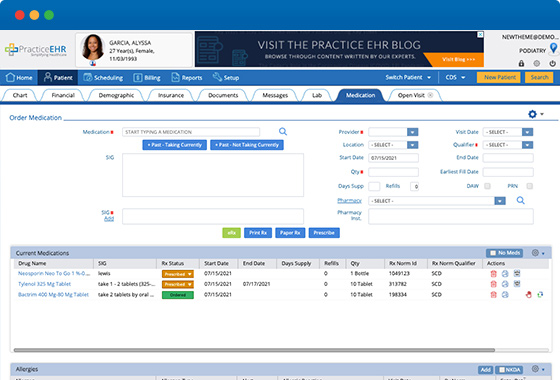Close the Open Visit tab with its x icon
This screenshot has width=560, height=380.
pos(430,95)
